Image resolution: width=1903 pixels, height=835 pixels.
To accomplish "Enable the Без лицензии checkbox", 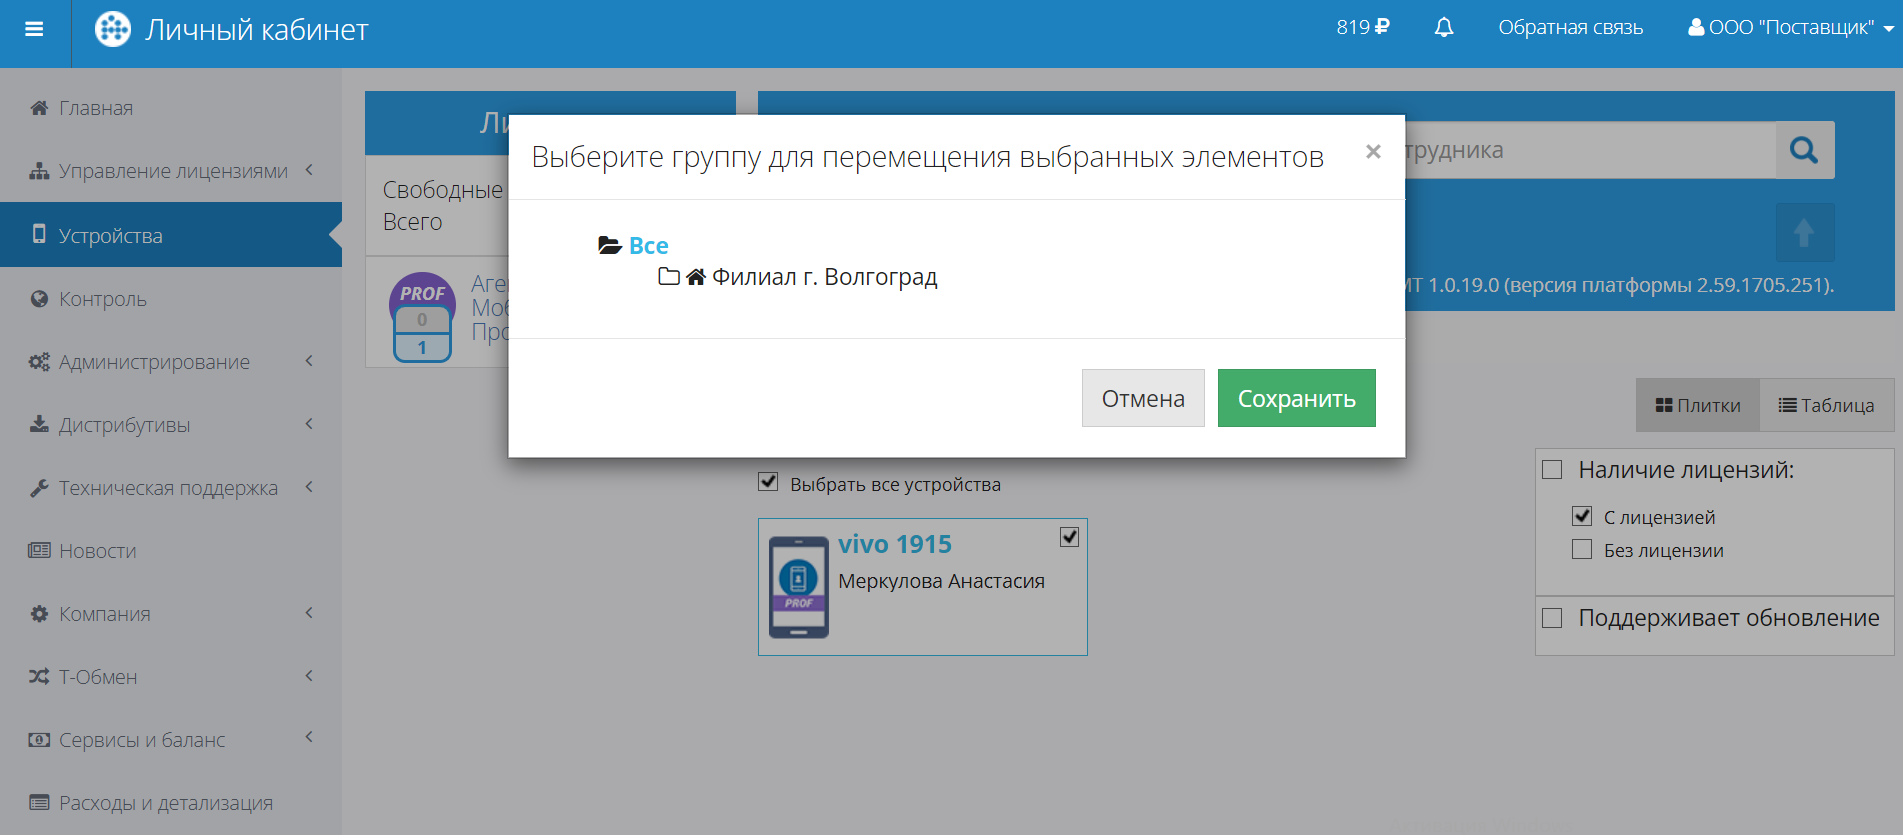I will coord(1582,549).
